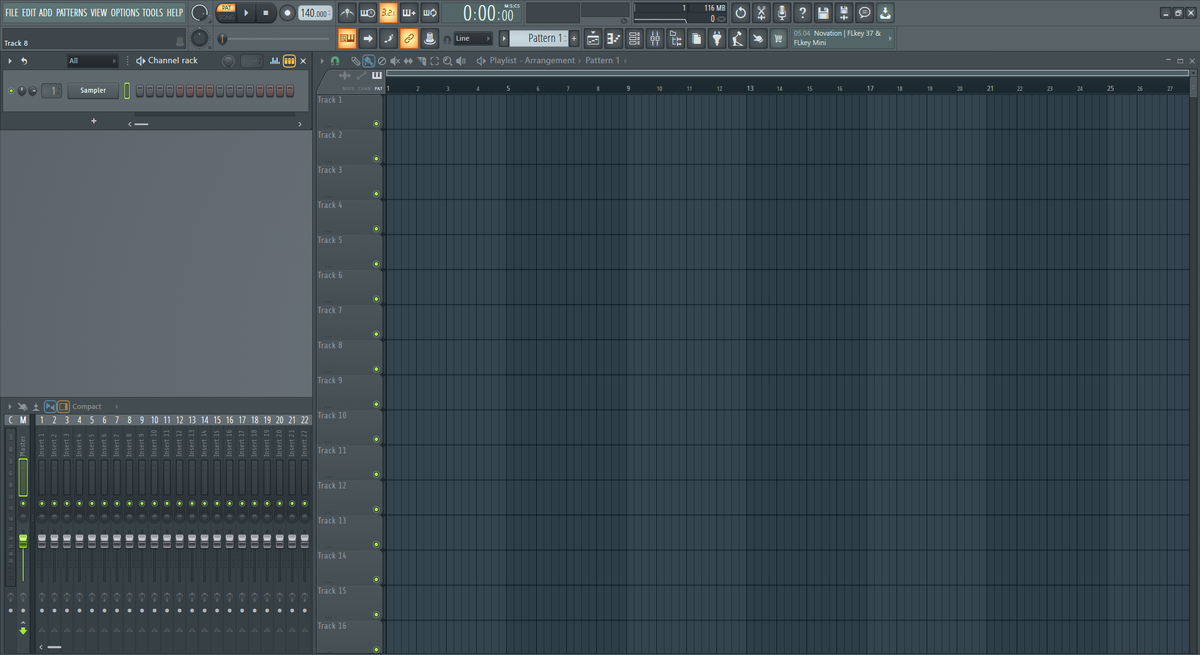Open the OPTIONS menu

(x=125, y=13)
